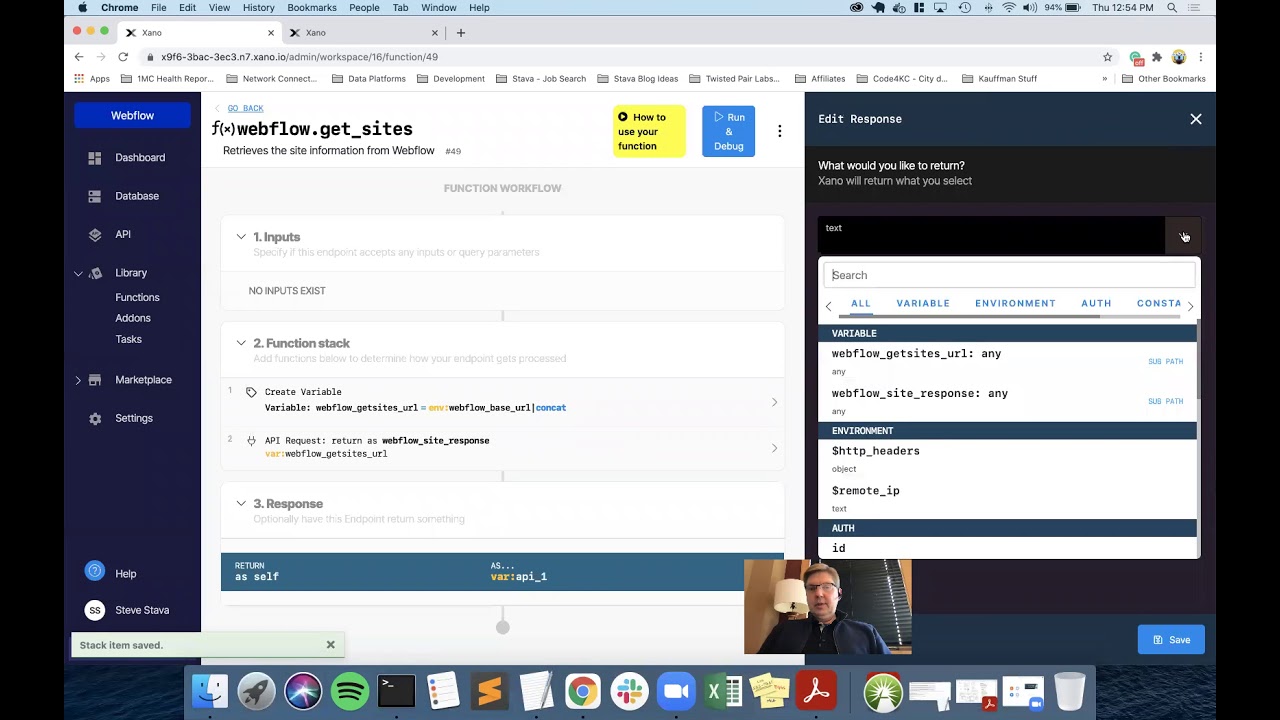Slide filter tabs left with arrow
The height and width of the screenshot is (720, 1280).
tap(828, 306)
